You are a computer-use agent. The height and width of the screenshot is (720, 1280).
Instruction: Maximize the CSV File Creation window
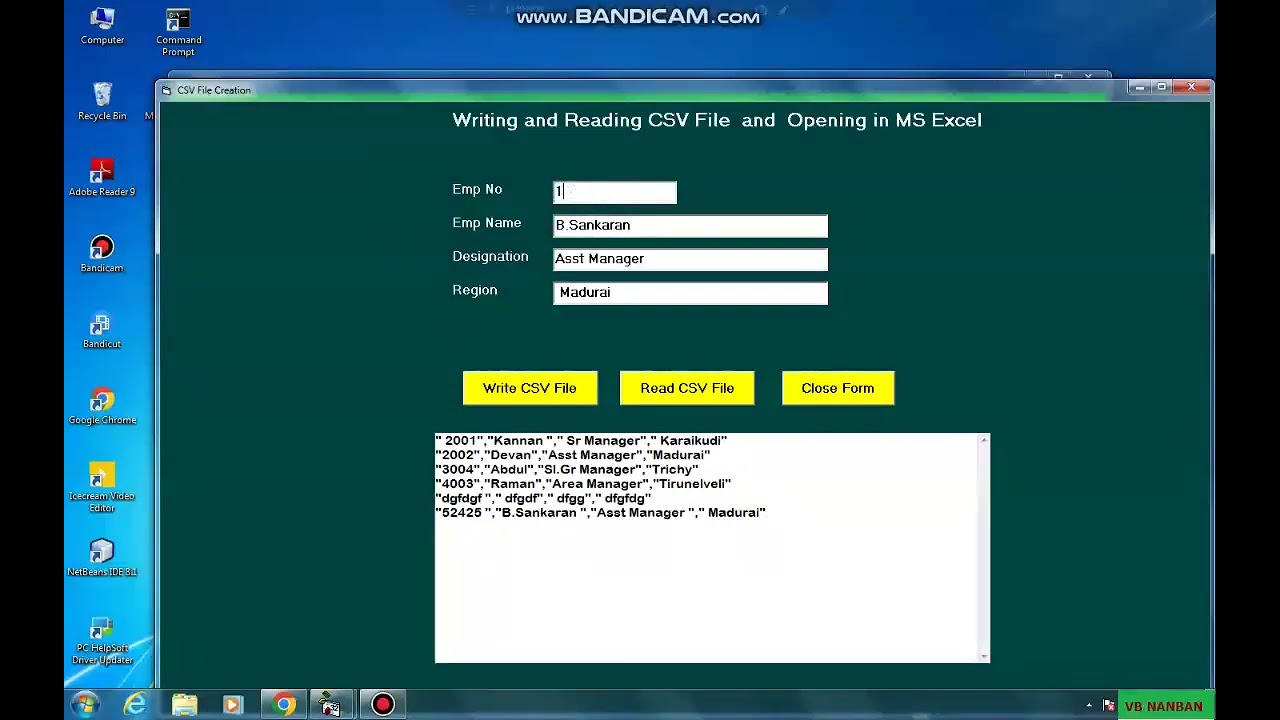1162,88
